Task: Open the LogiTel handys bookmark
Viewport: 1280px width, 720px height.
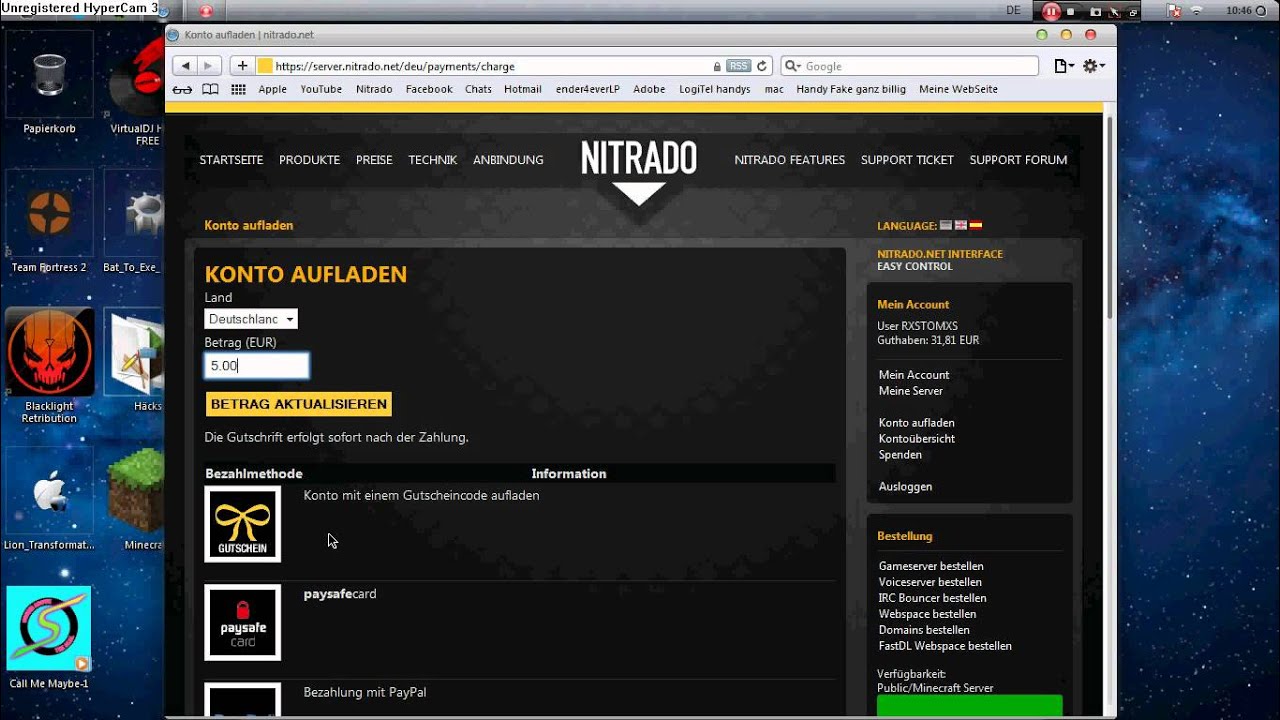Action: pyautogui.click(x=715, y=89)
